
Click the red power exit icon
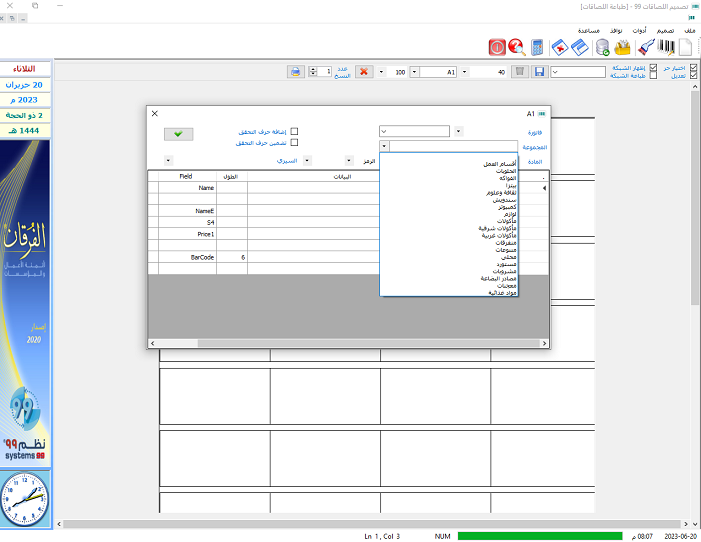[x=496, y=47]
